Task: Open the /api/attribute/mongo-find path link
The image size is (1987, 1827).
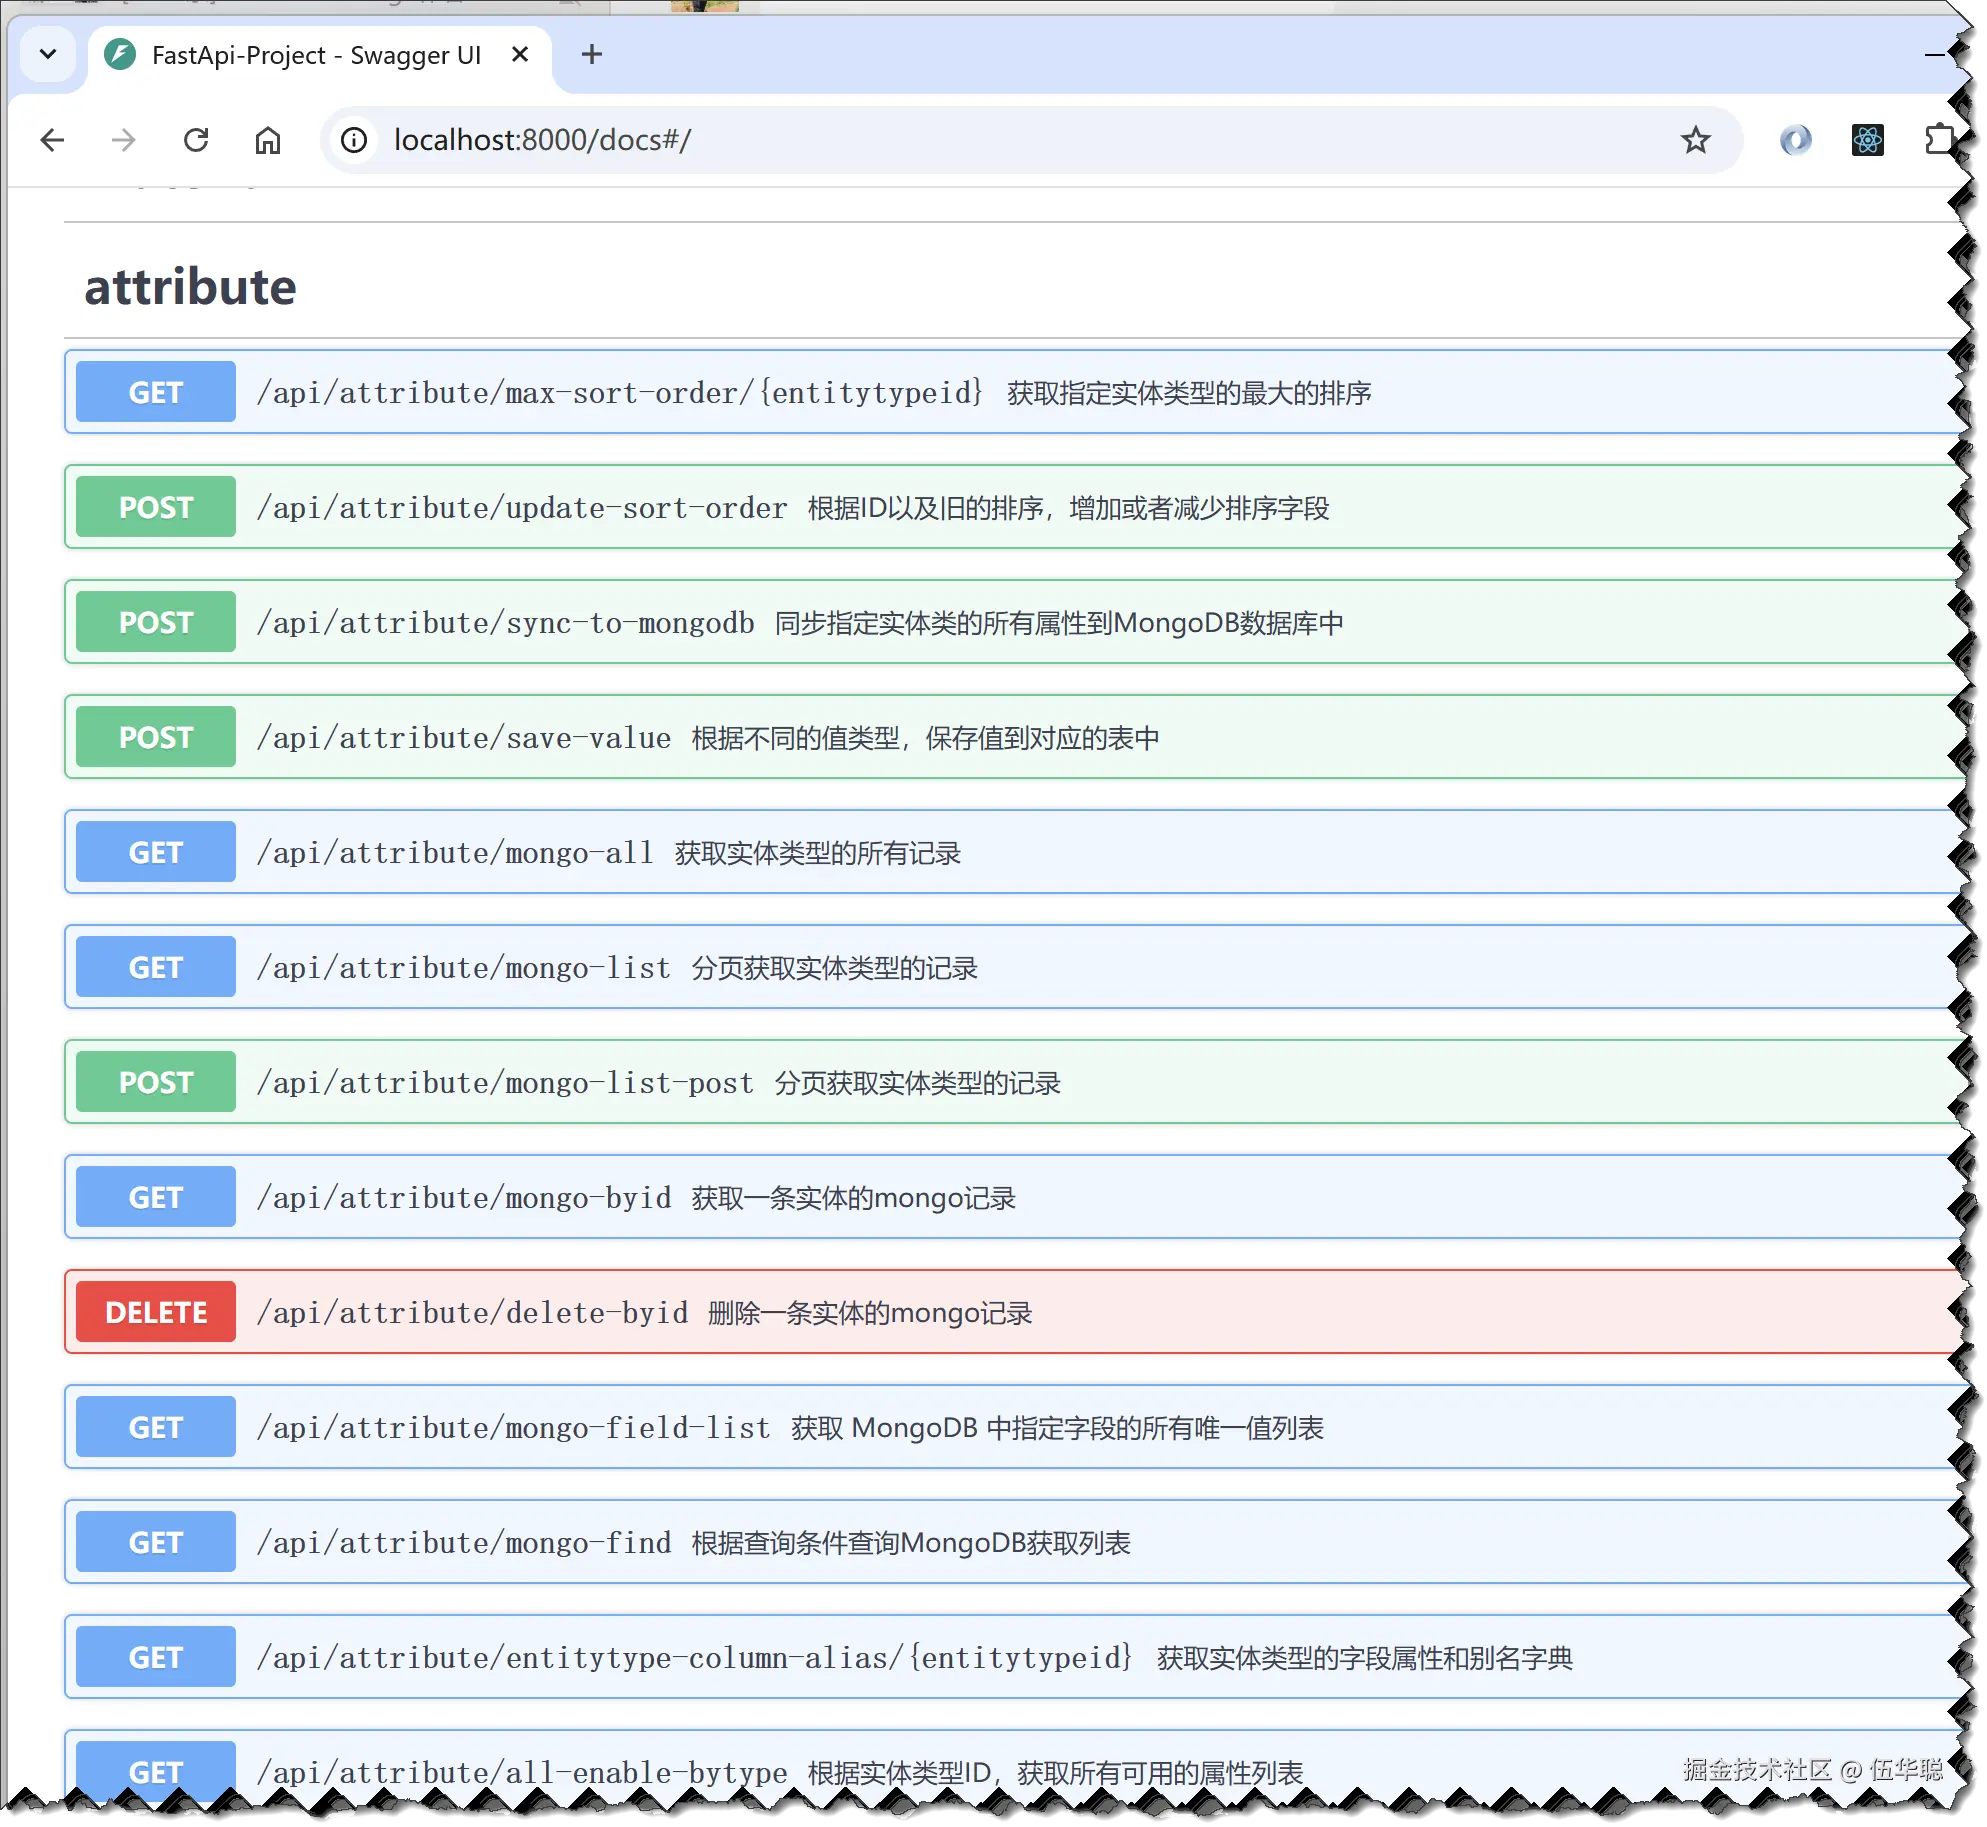Action: pos(464,1543)
